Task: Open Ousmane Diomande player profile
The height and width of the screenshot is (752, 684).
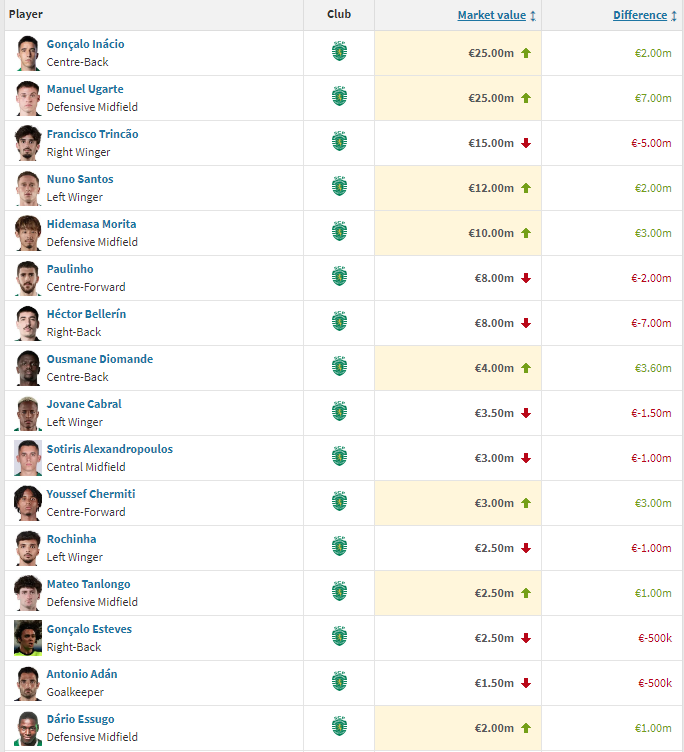Action: pos(100,359)
